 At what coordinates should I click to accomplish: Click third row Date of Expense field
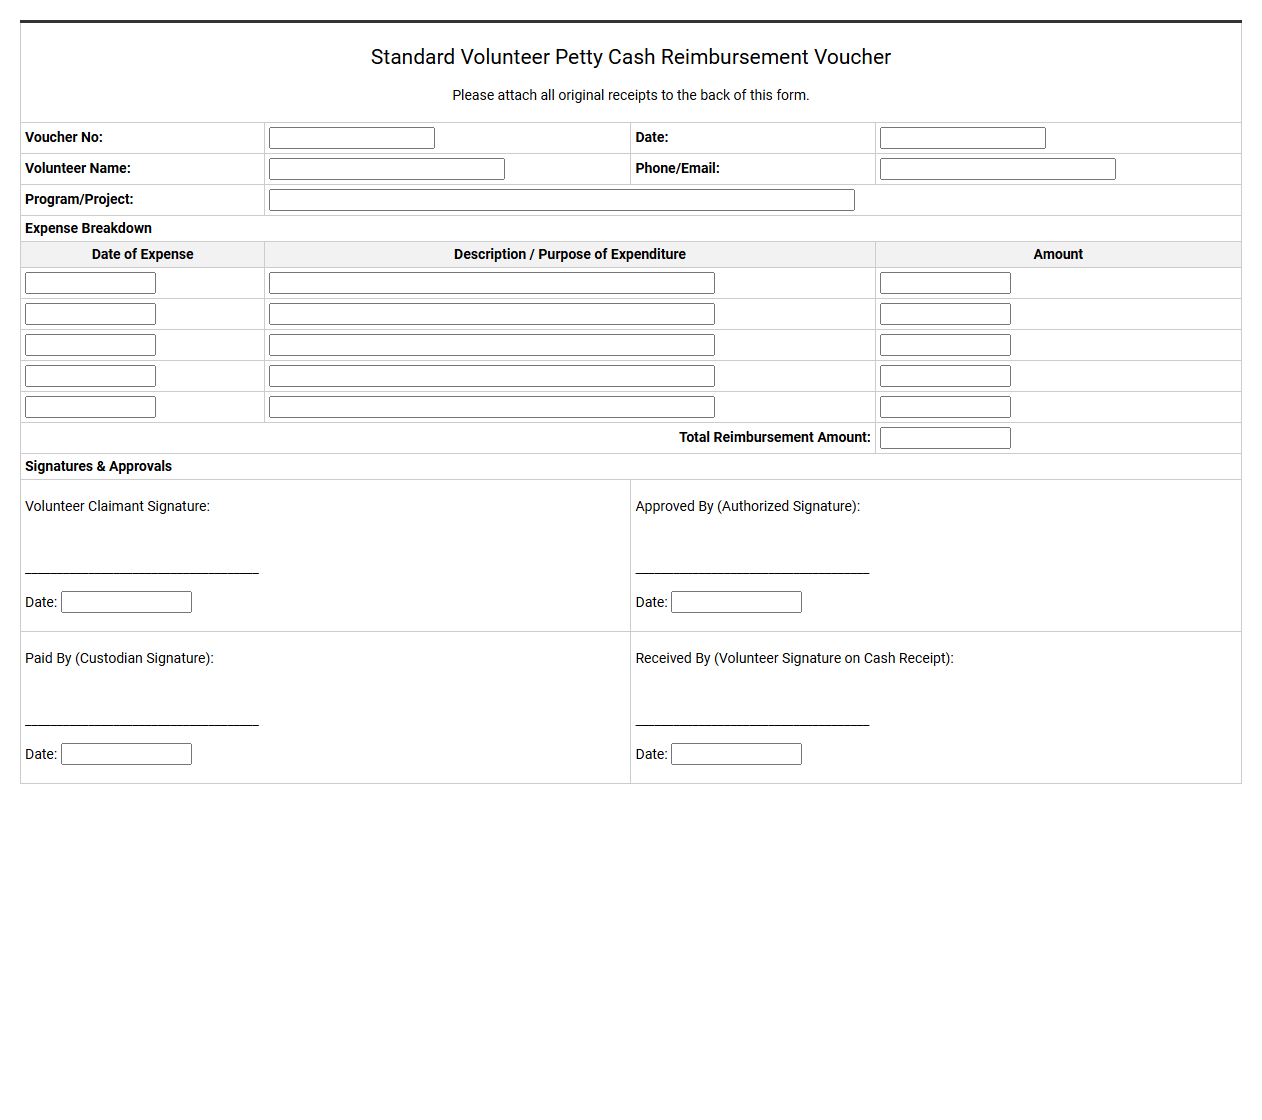(90, 345)
